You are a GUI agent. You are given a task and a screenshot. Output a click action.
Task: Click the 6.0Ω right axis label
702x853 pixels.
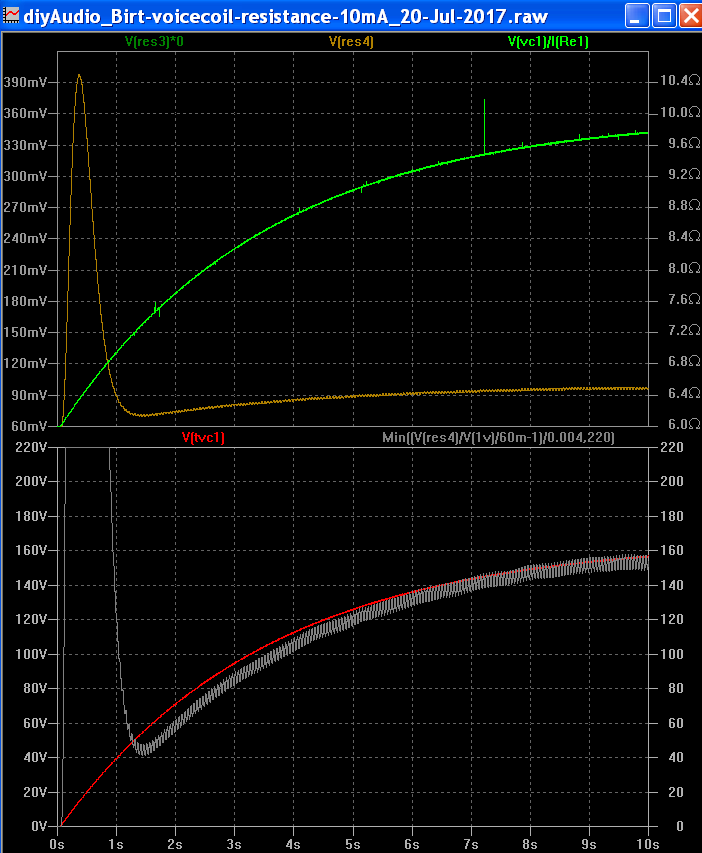(x=683, y=424)
